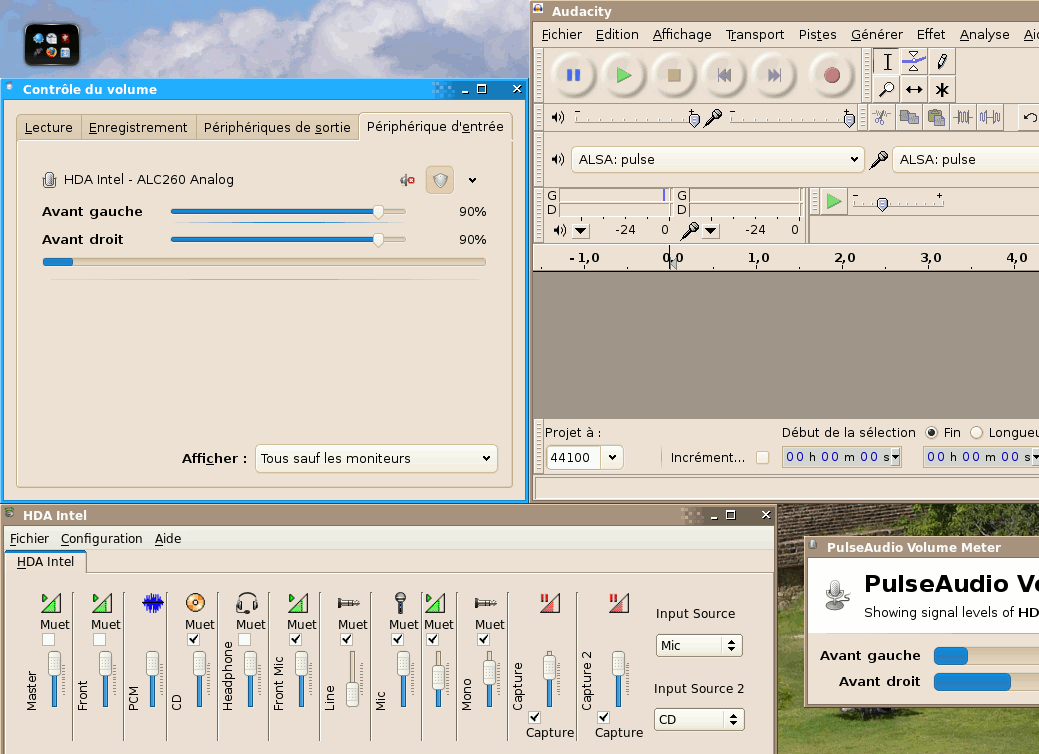Click the 0,0 mark on Audacity's timeline ruler
1039x754 pixels.
coord(672,258)
